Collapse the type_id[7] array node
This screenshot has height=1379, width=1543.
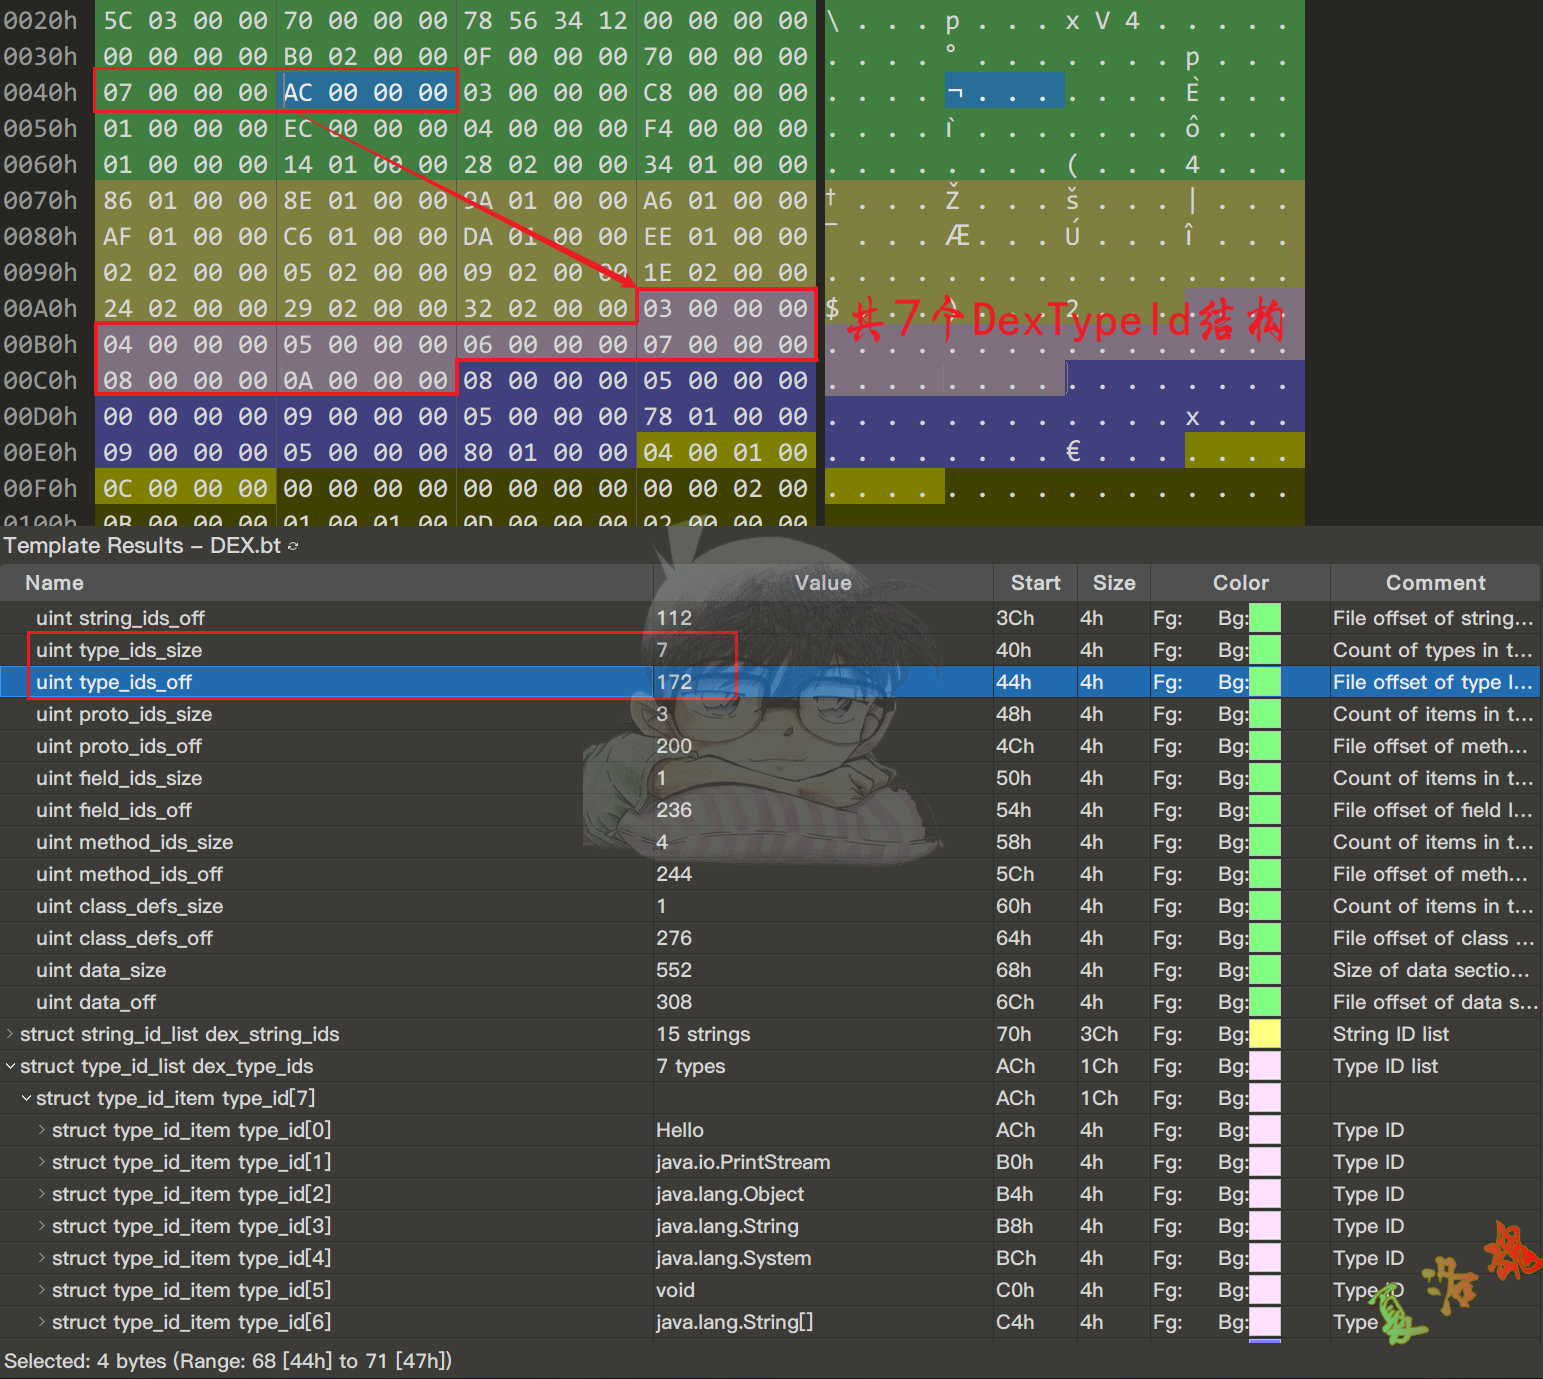click(x=26, y=1098)
